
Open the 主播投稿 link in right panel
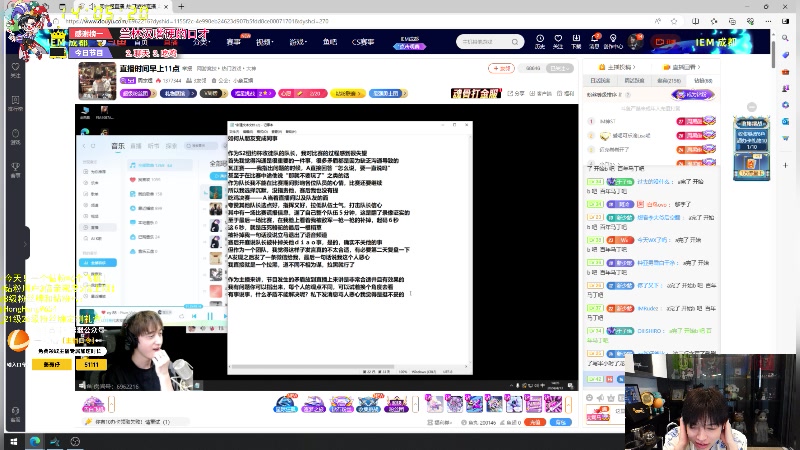(616, 67)
